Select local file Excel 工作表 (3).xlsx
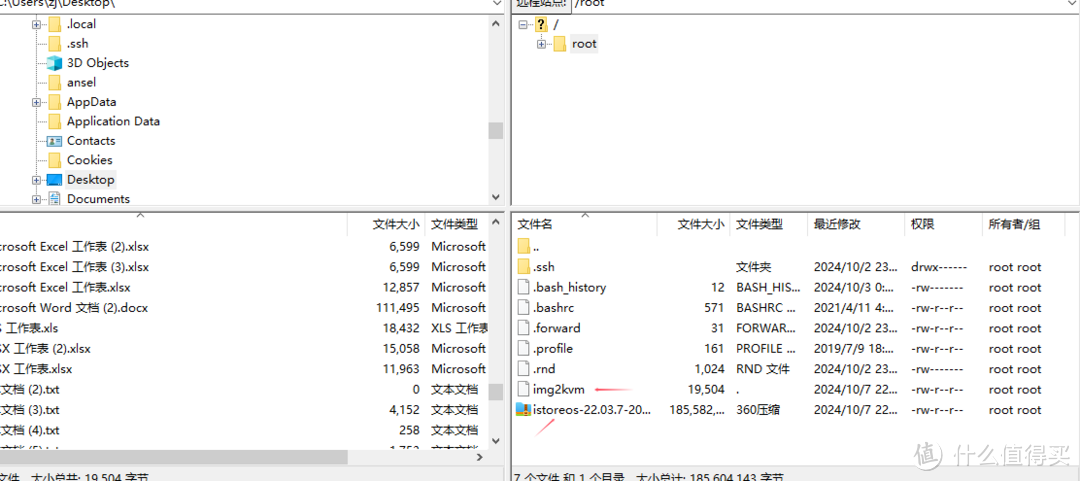Viewport: 1080px width, 481px height. coord(74,267)
